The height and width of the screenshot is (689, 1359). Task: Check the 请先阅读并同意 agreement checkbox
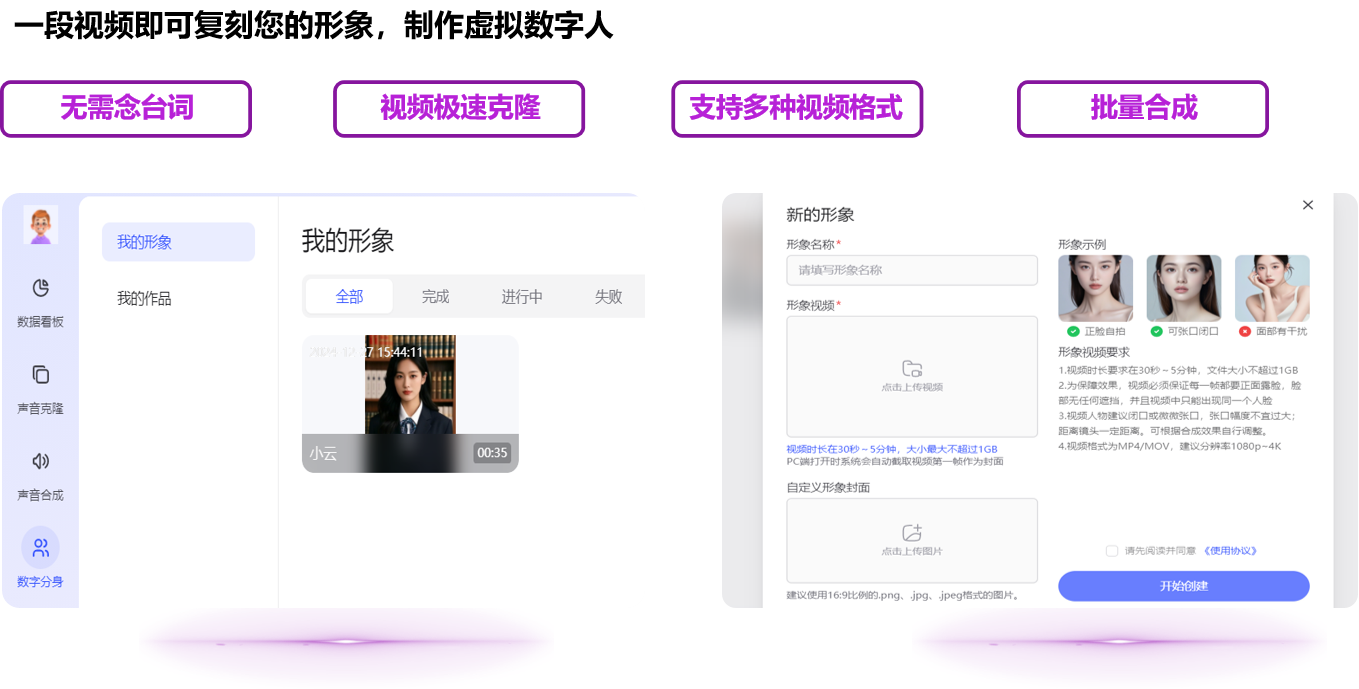pos(1111,551)
